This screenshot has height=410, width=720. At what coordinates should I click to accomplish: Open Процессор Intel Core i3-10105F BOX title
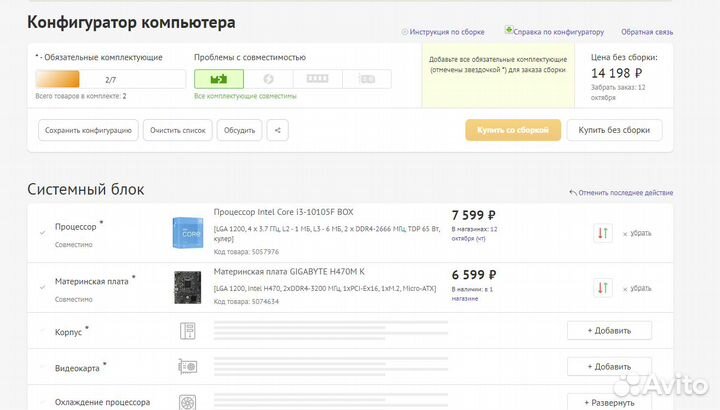pos(283,212)
